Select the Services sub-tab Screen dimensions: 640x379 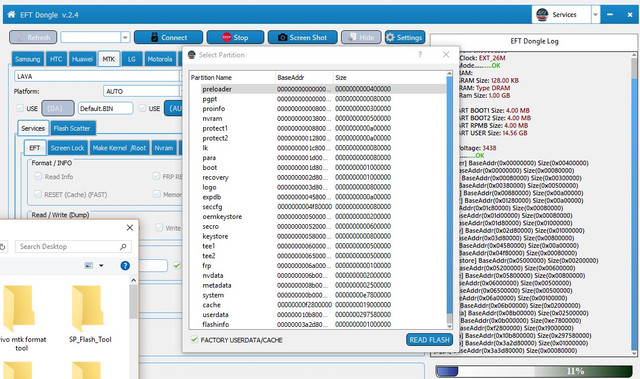pos(33,128)
